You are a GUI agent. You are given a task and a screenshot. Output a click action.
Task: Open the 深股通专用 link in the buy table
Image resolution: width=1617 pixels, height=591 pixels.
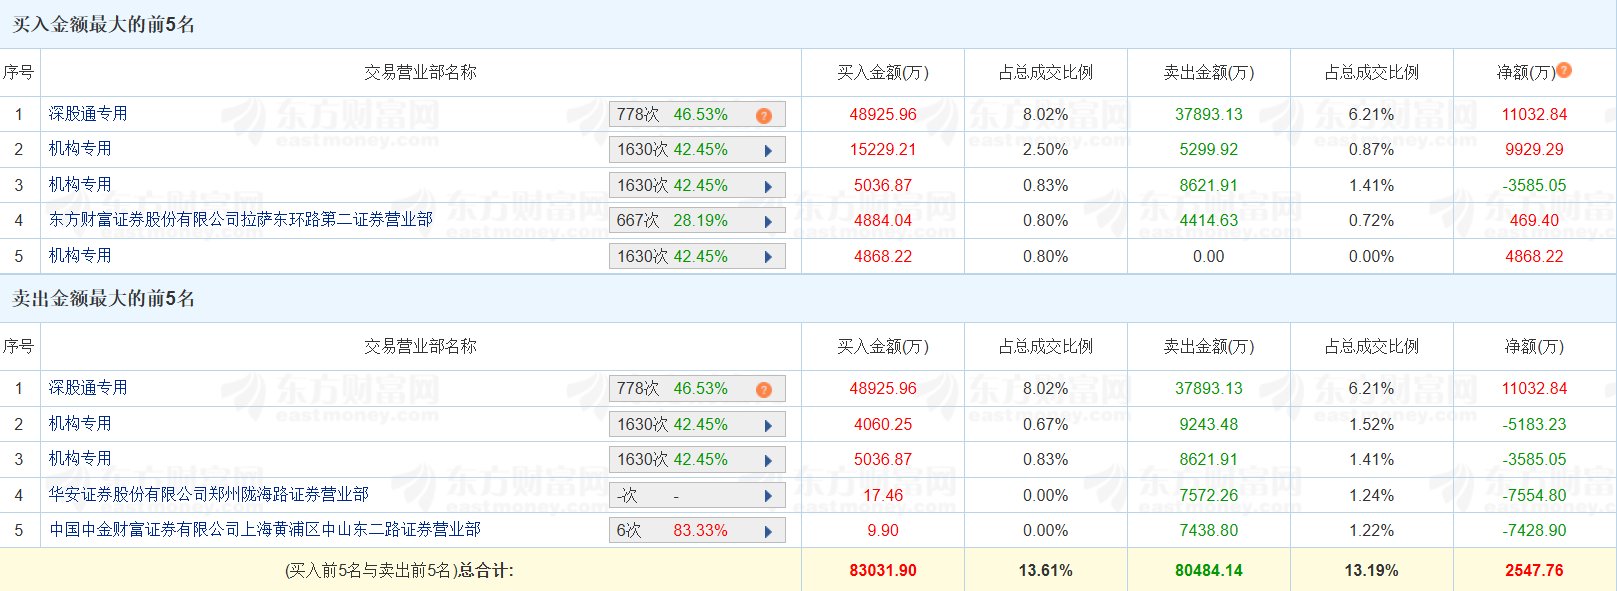[88, 114]
